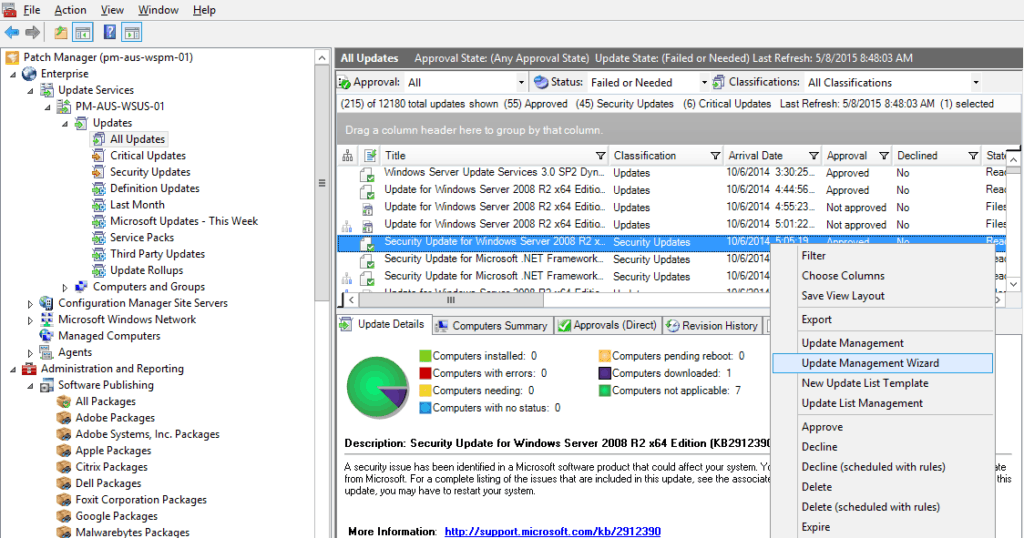Open the Action menu
This screenshot has width=1024, height=538.
(70, 10)
